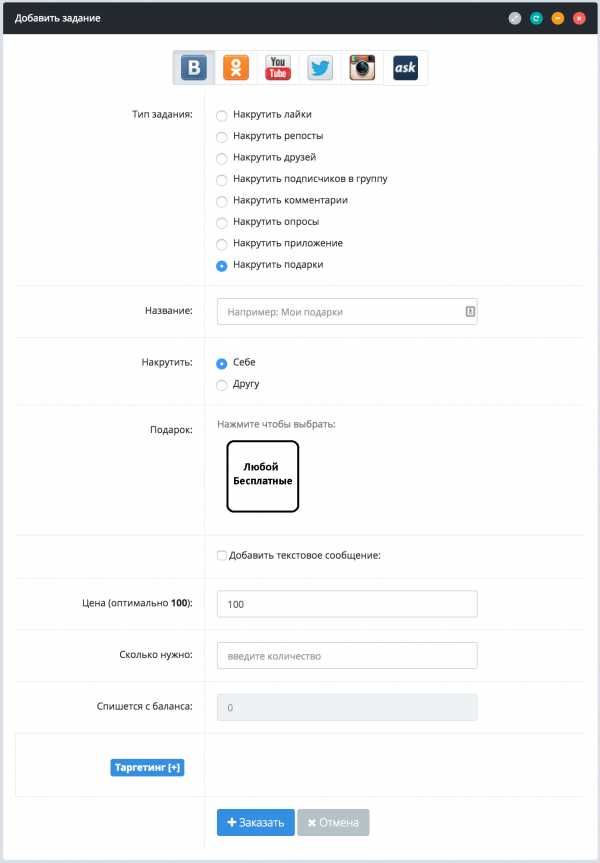Click the Заказать button

256,822
